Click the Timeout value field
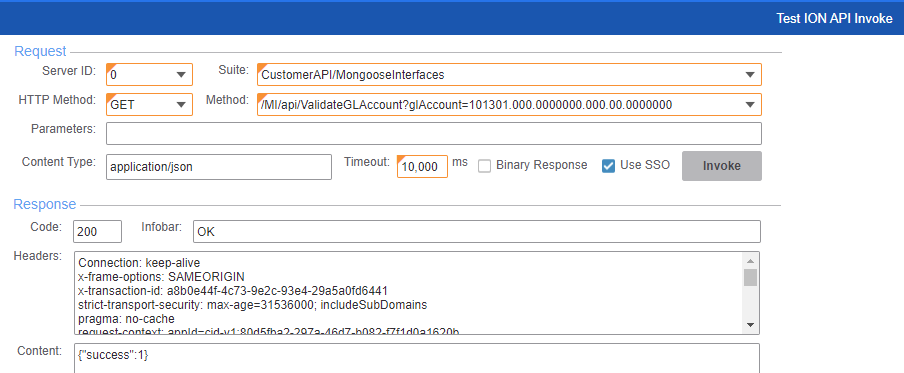This screenshot has height=373, width=904. 423,167
